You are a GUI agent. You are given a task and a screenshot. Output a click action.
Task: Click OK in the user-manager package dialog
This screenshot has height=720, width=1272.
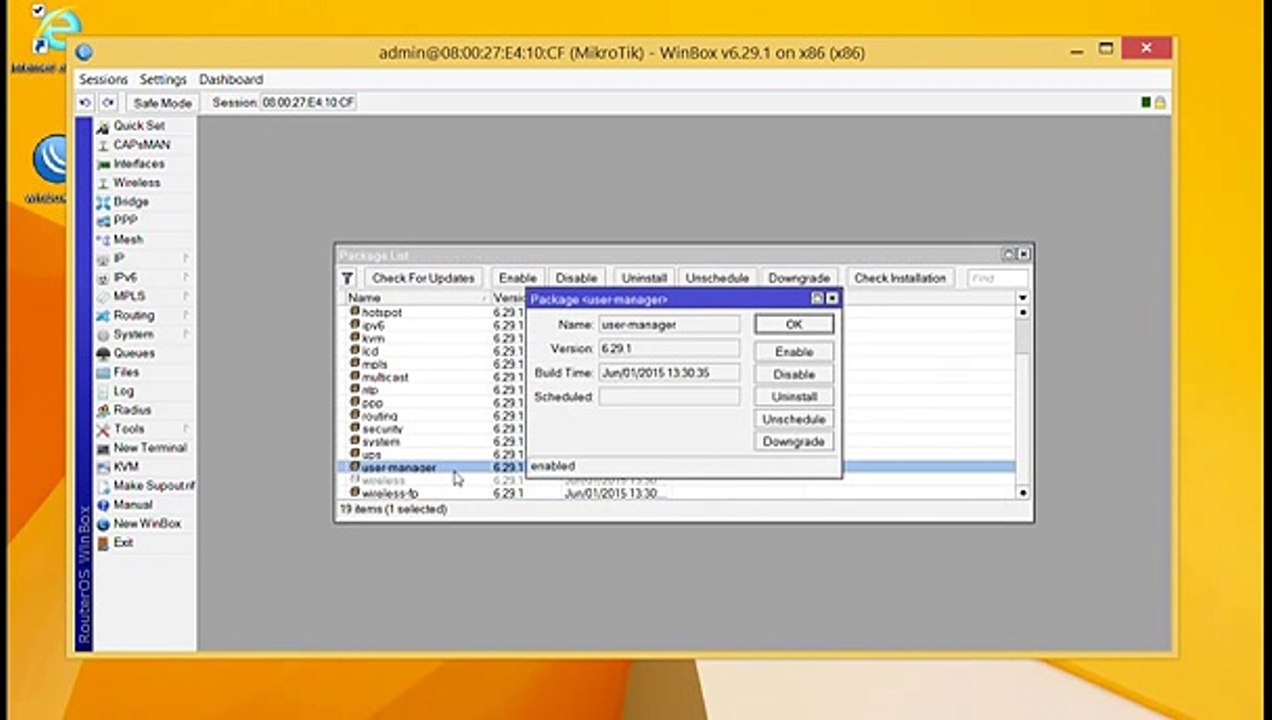[794, 325]
